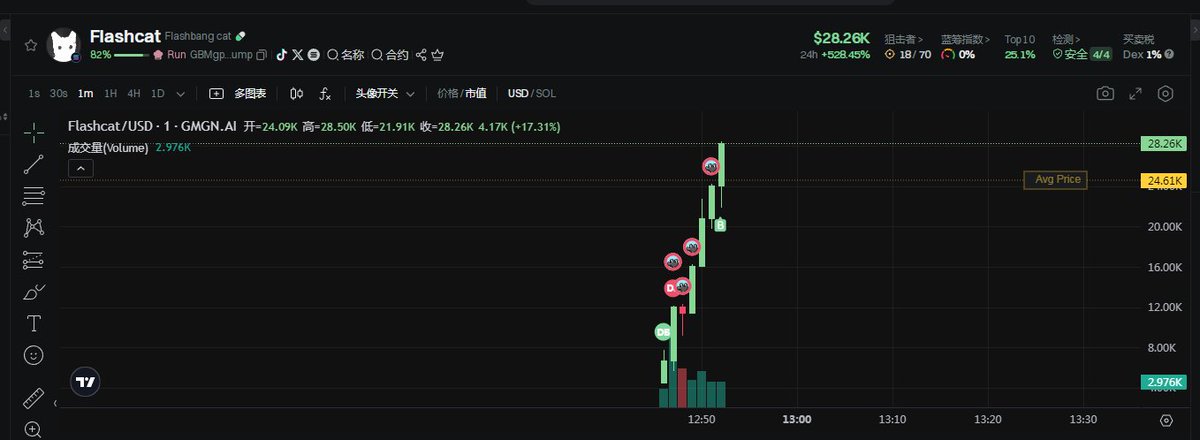Select the zoom-in tool

point(34,430)
